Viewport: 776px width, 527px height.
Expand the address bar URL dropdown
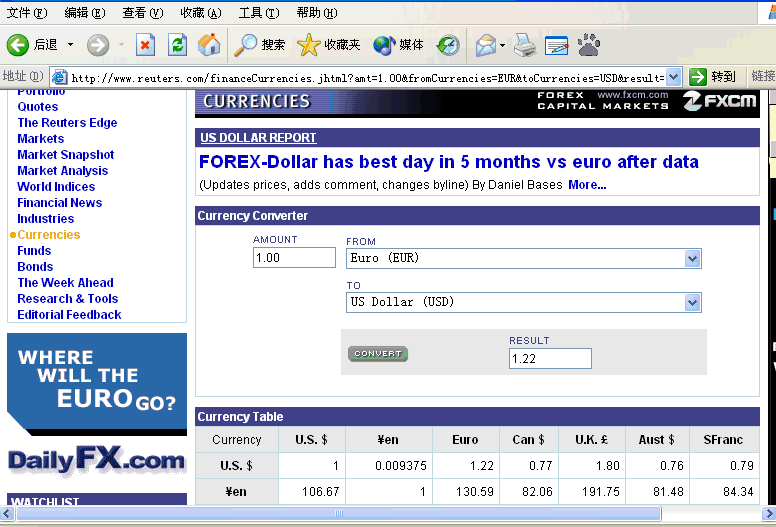tap(673, 77)
